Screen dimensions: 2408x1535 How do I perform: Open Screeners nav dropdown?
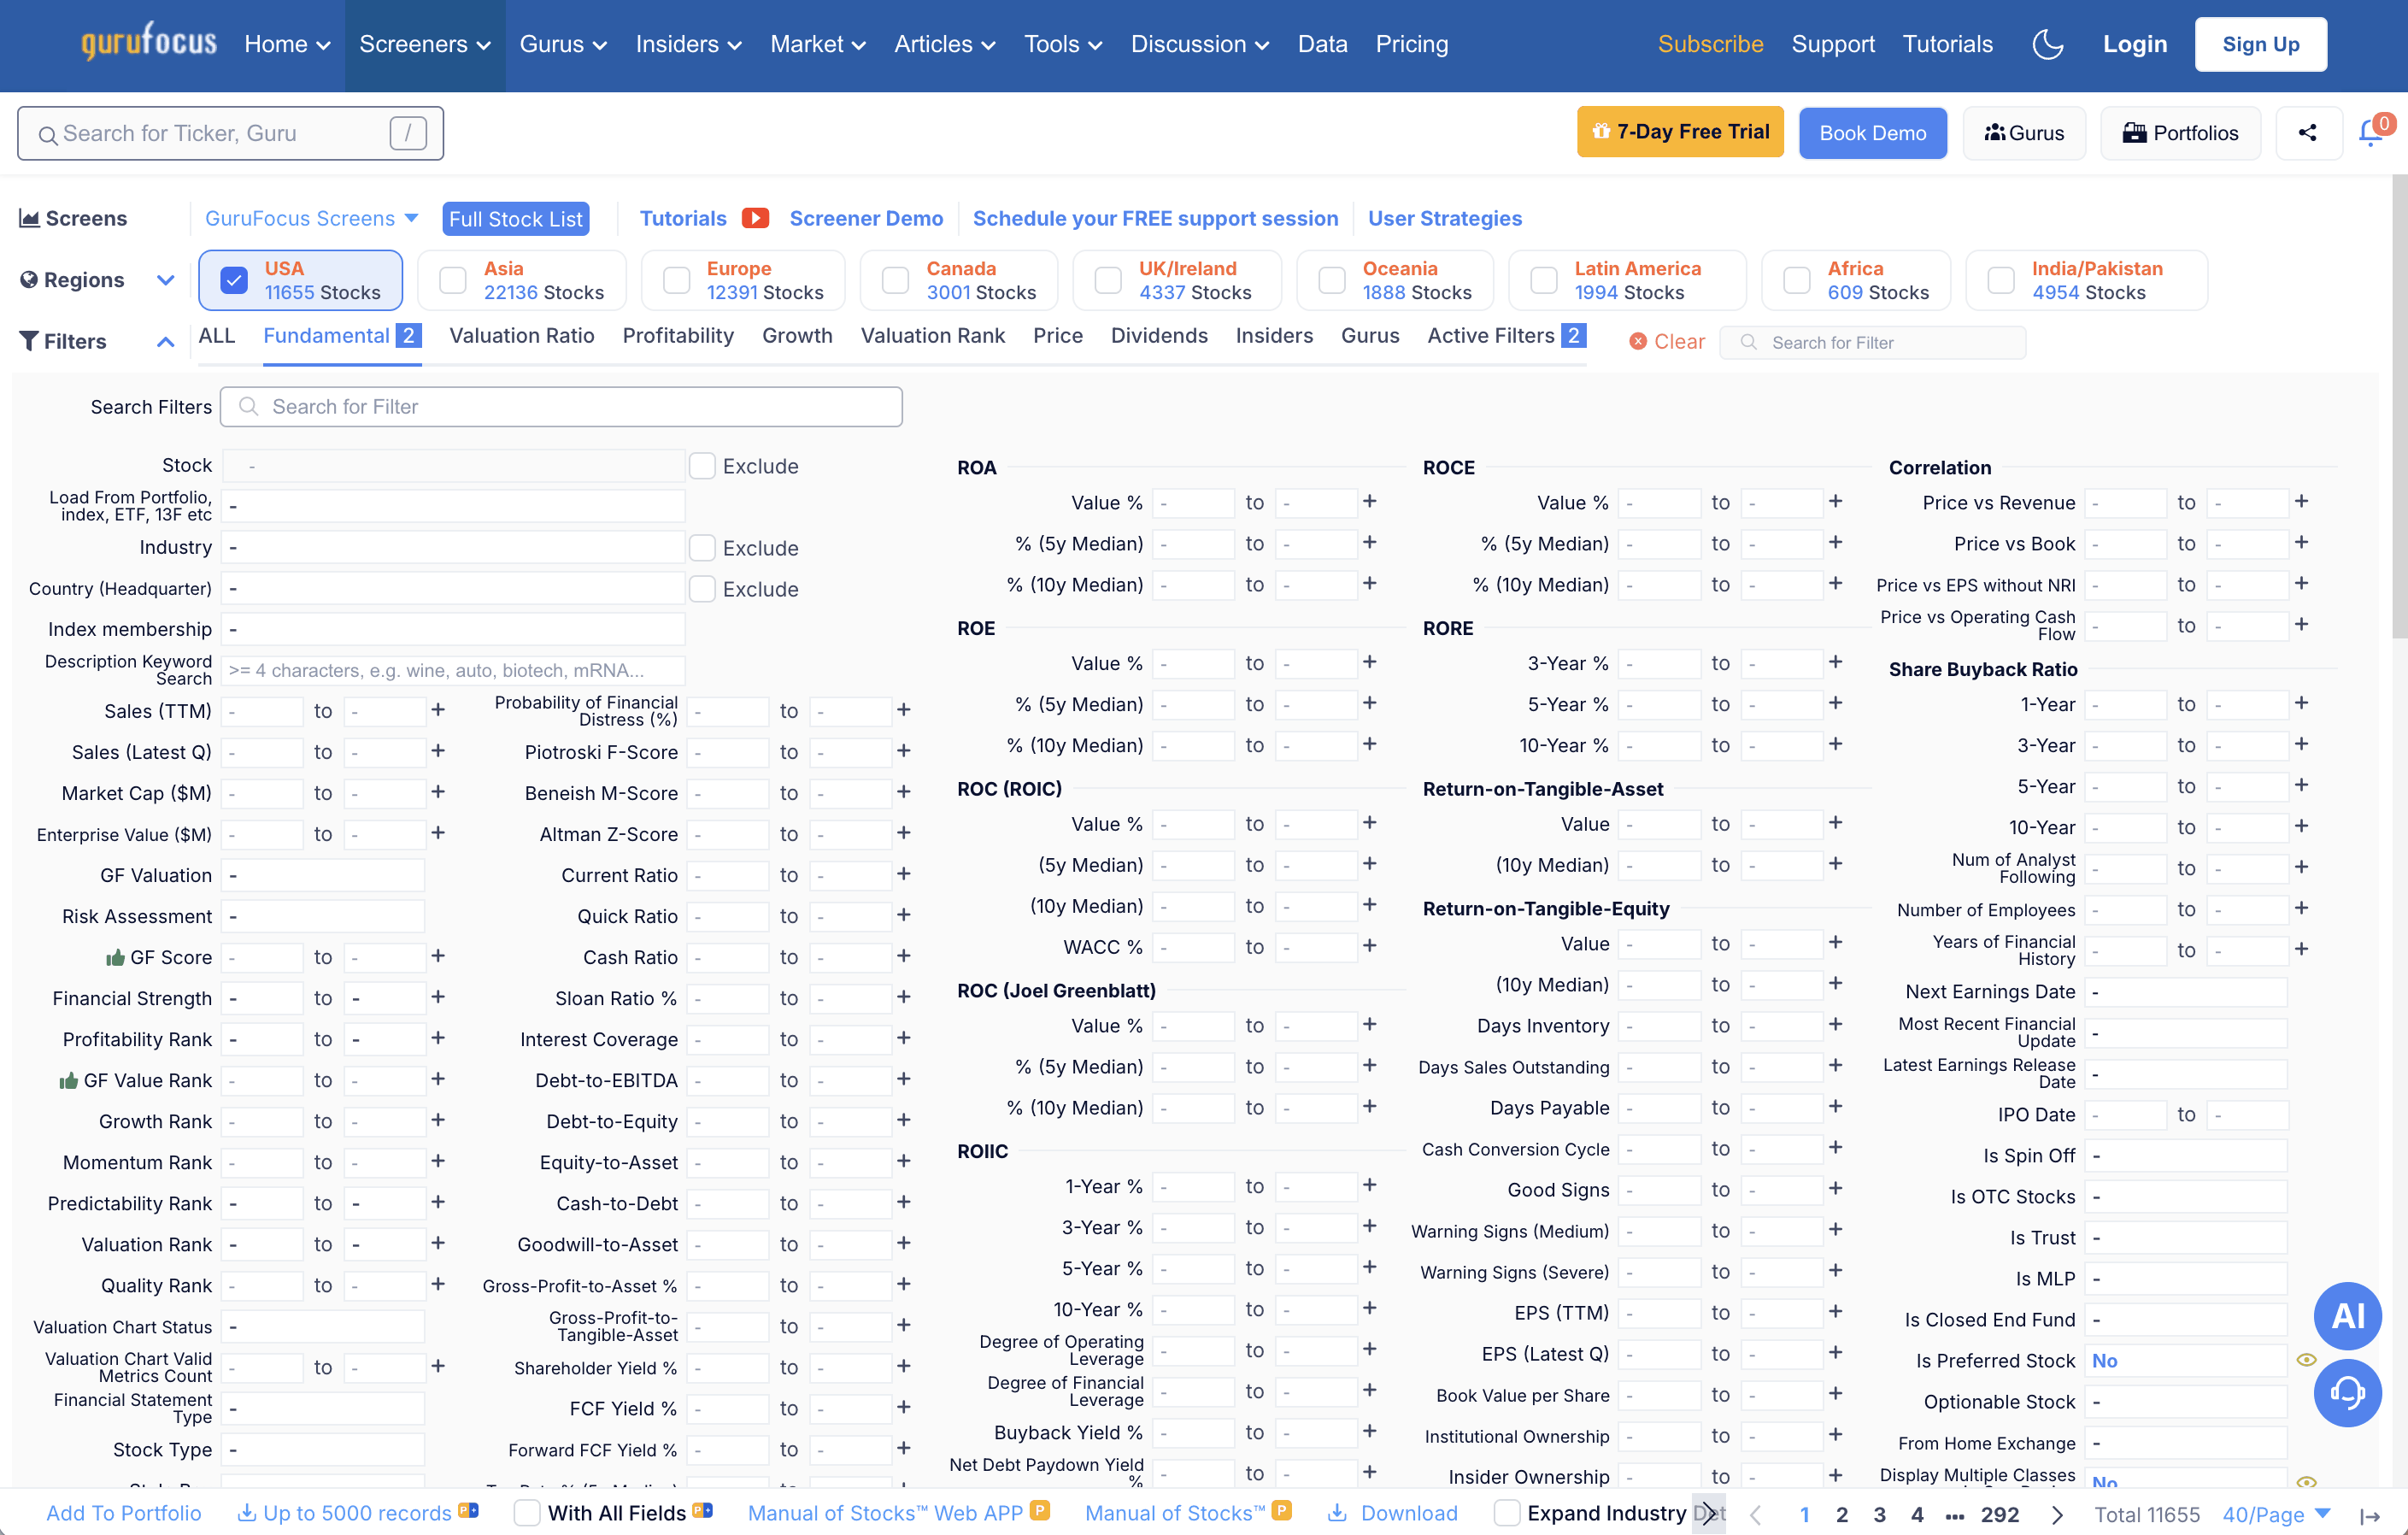(425, 44)
